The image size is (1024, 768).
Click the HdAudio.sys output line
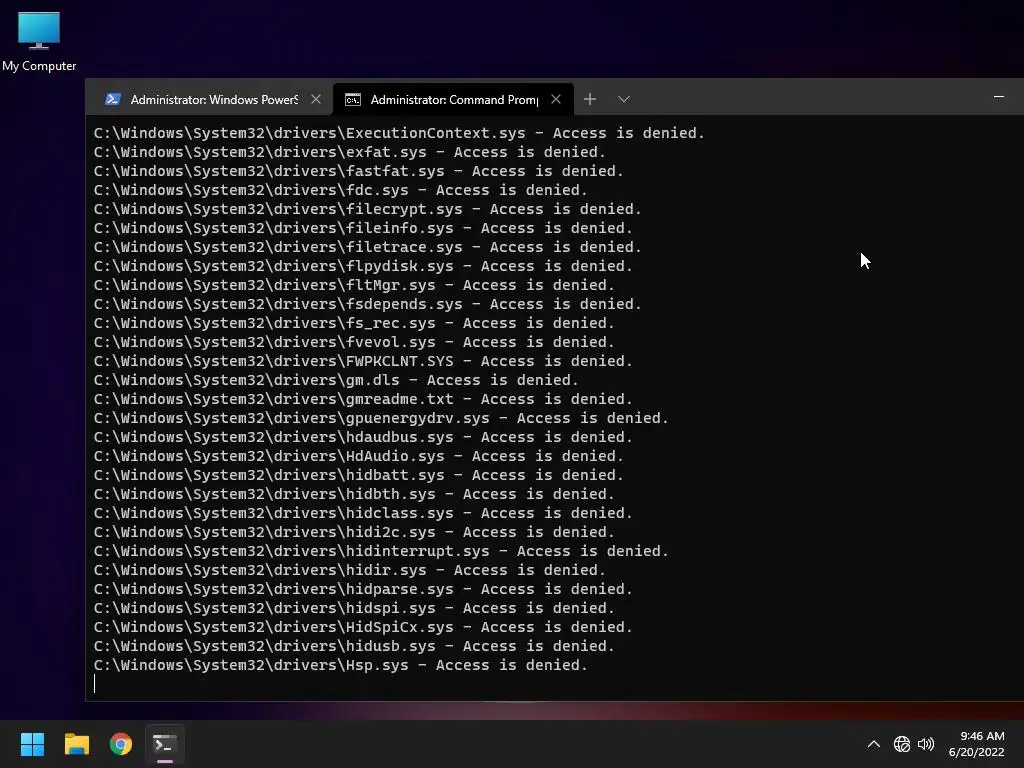click(x=359, y=456)
